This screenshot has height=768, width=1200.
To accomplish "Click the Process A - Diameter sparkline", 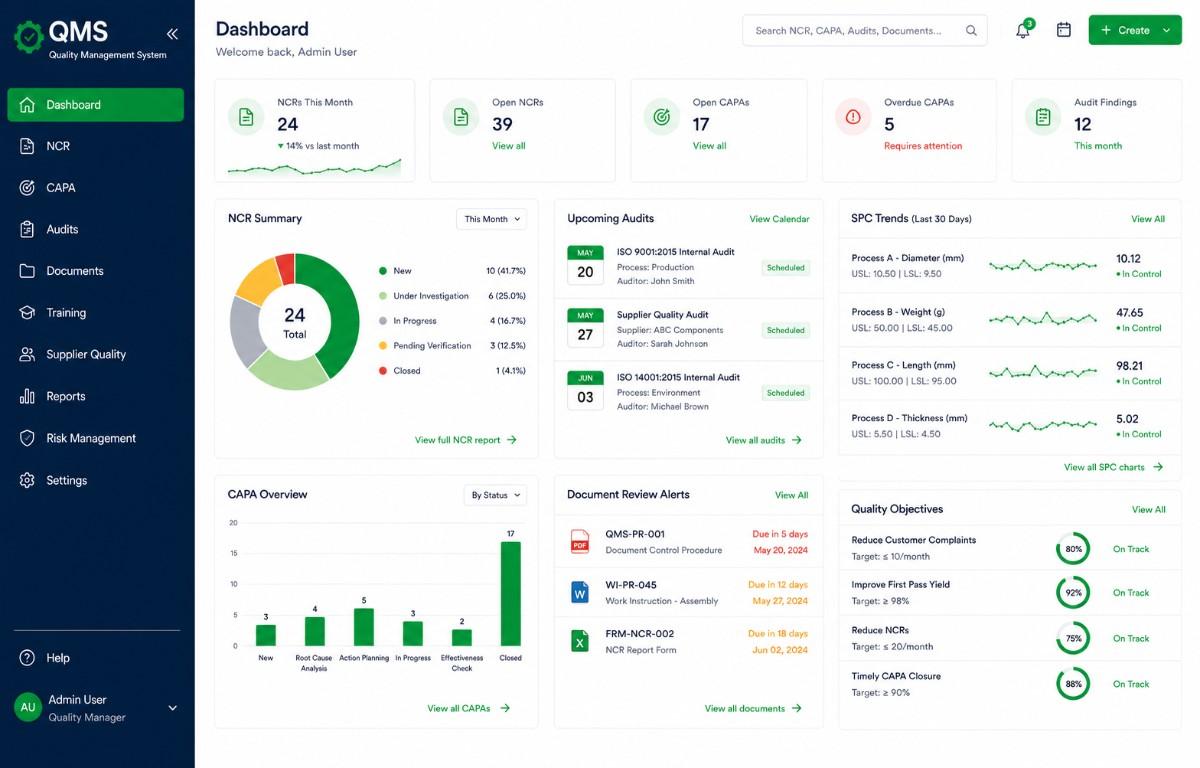I will 1043,266.
